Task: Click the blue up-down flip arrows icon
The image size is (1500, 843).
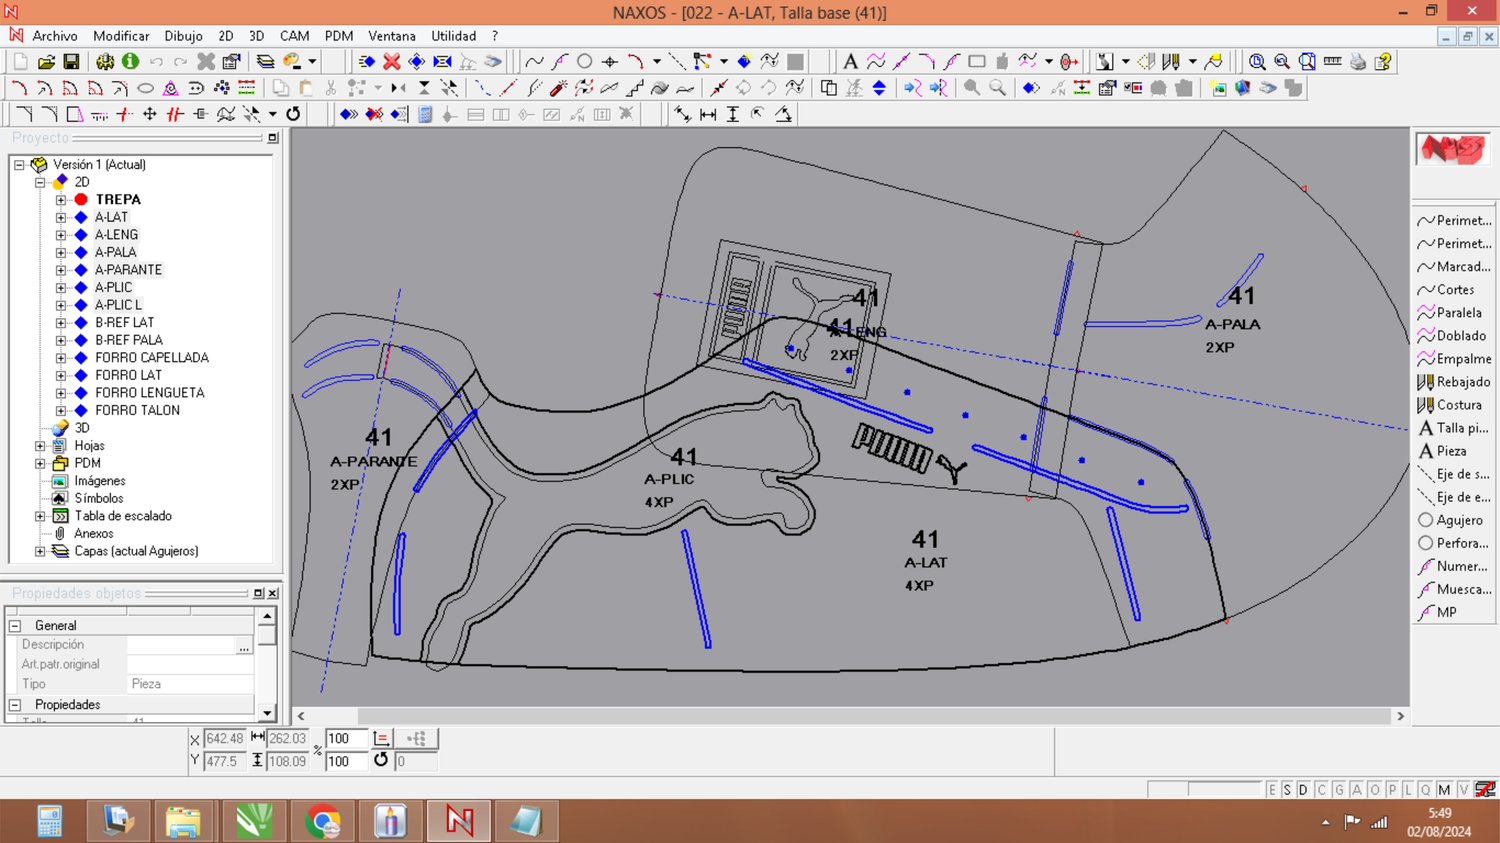Action: tap(879, 88)
